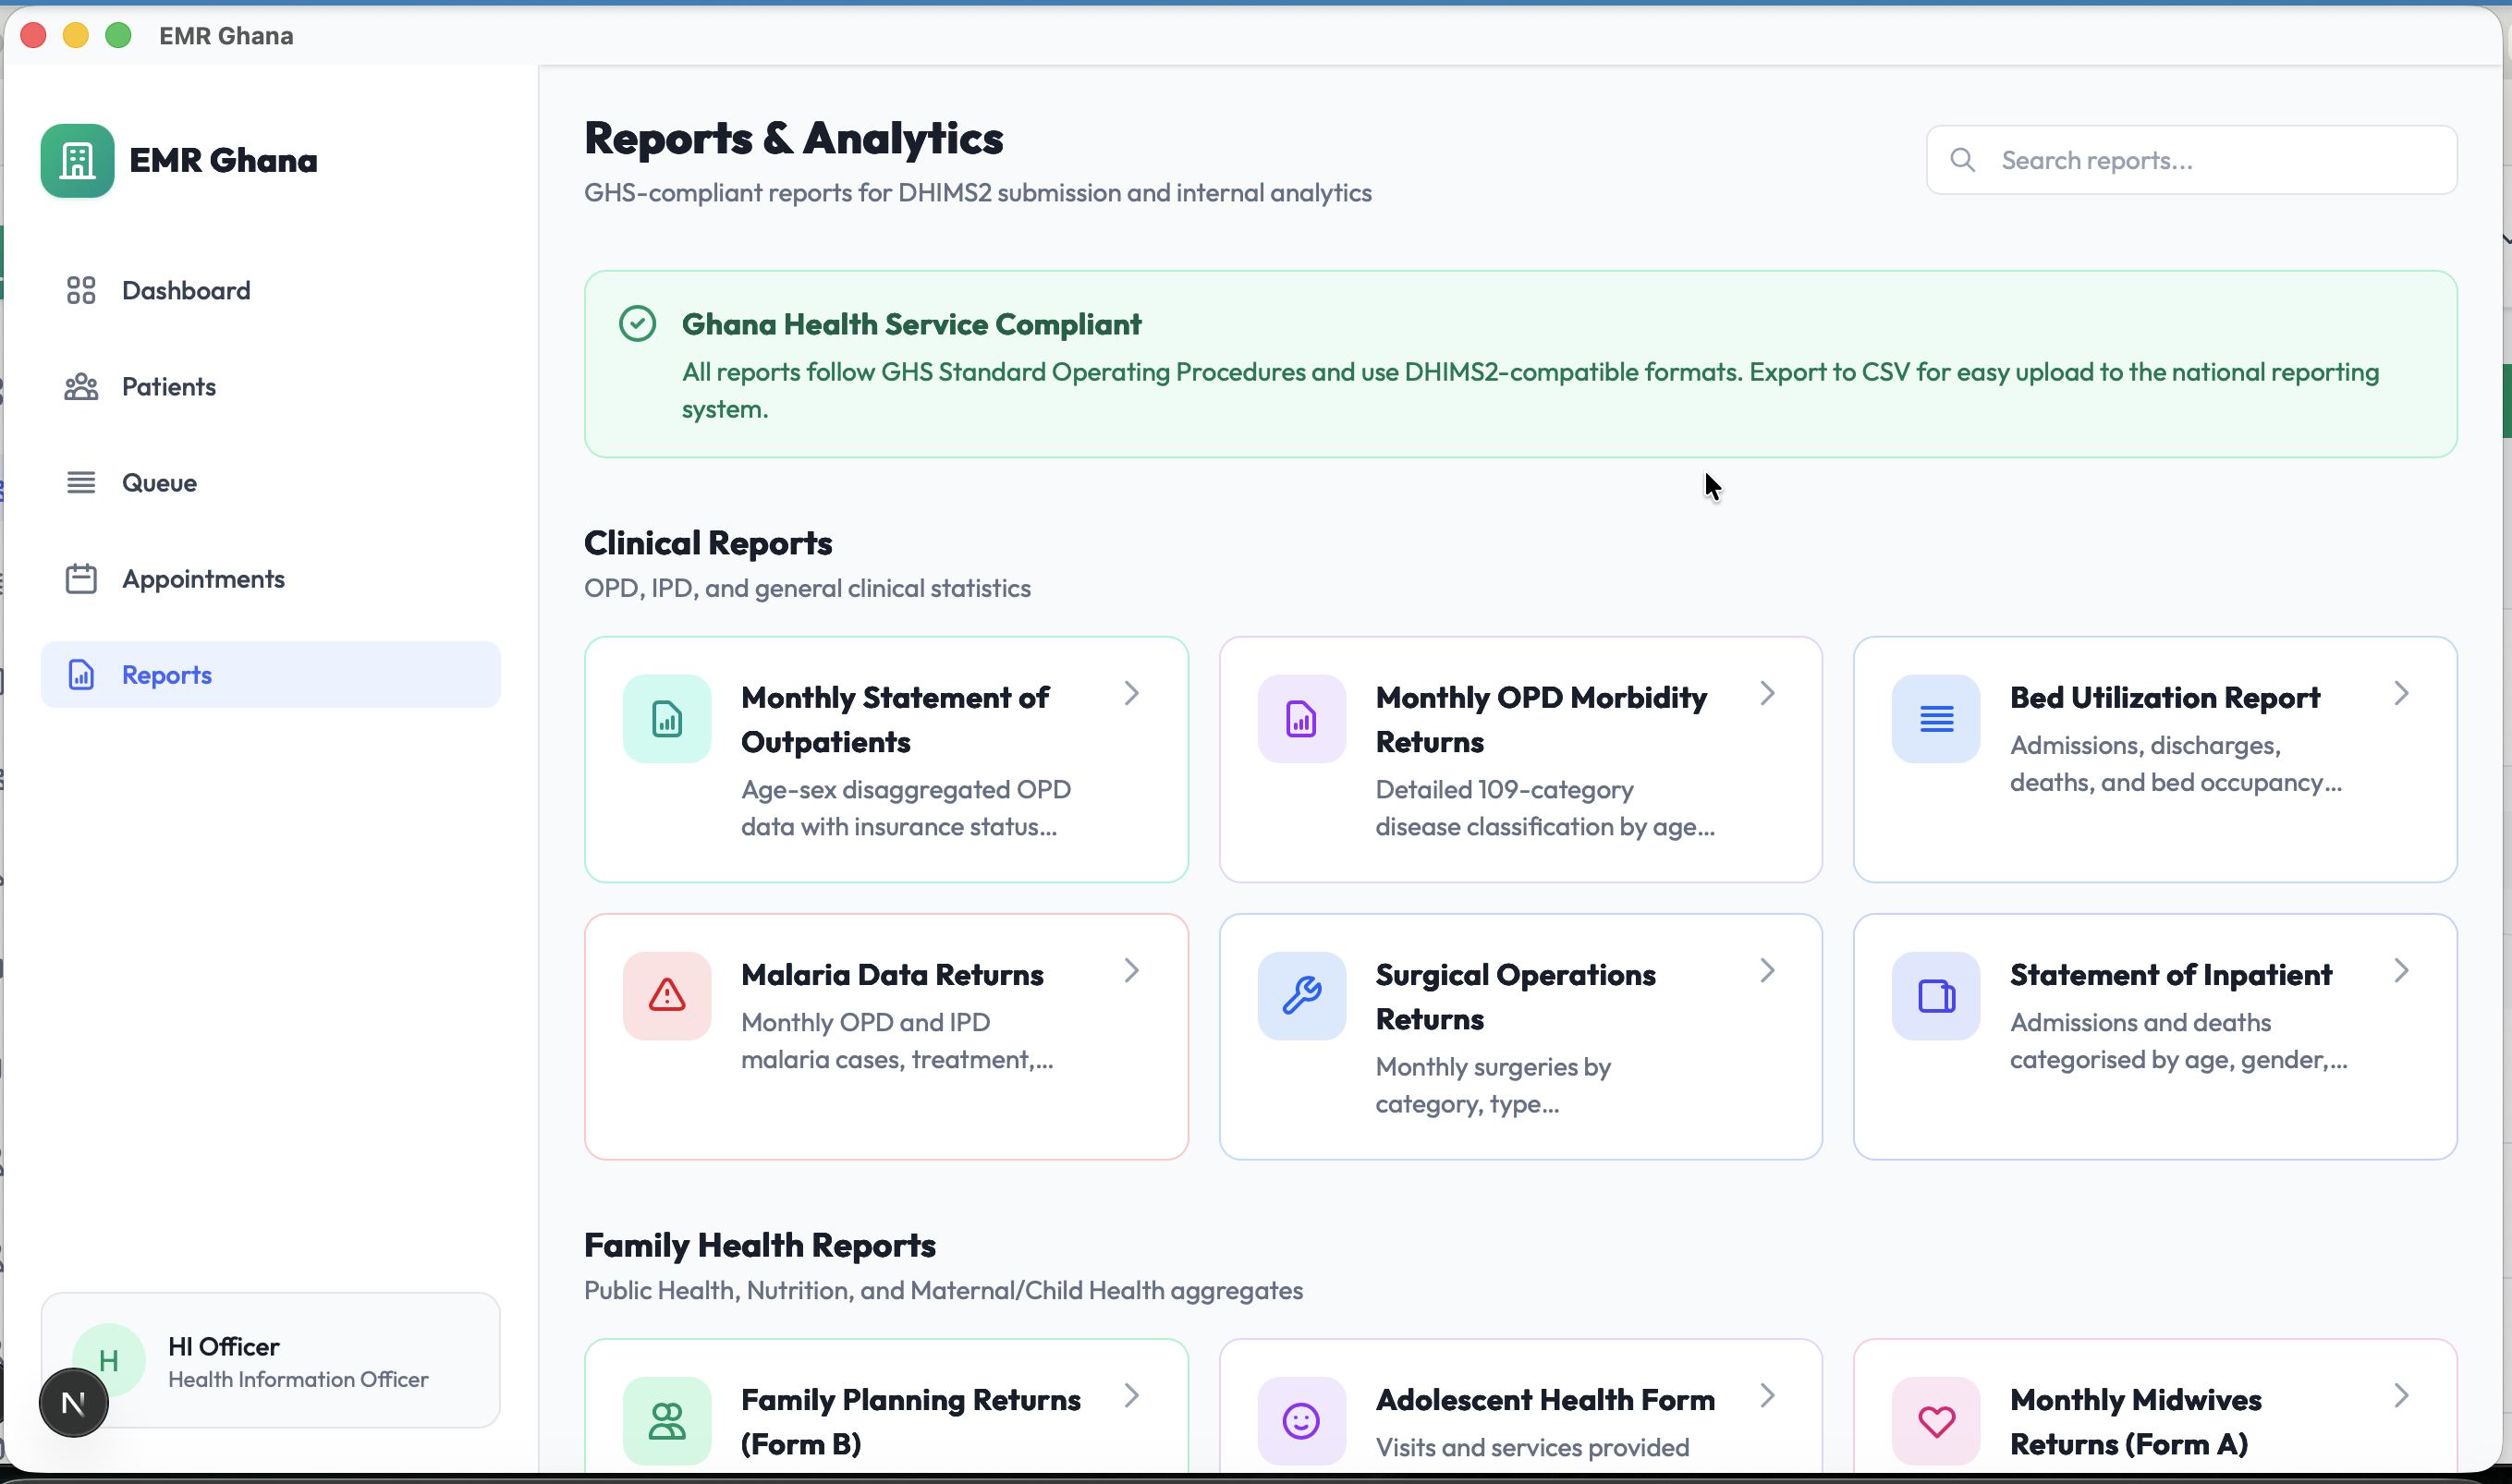Click the Malaria Data Returns warning icon
This screenshot has height=1484, width=2512.
point(666,995)
